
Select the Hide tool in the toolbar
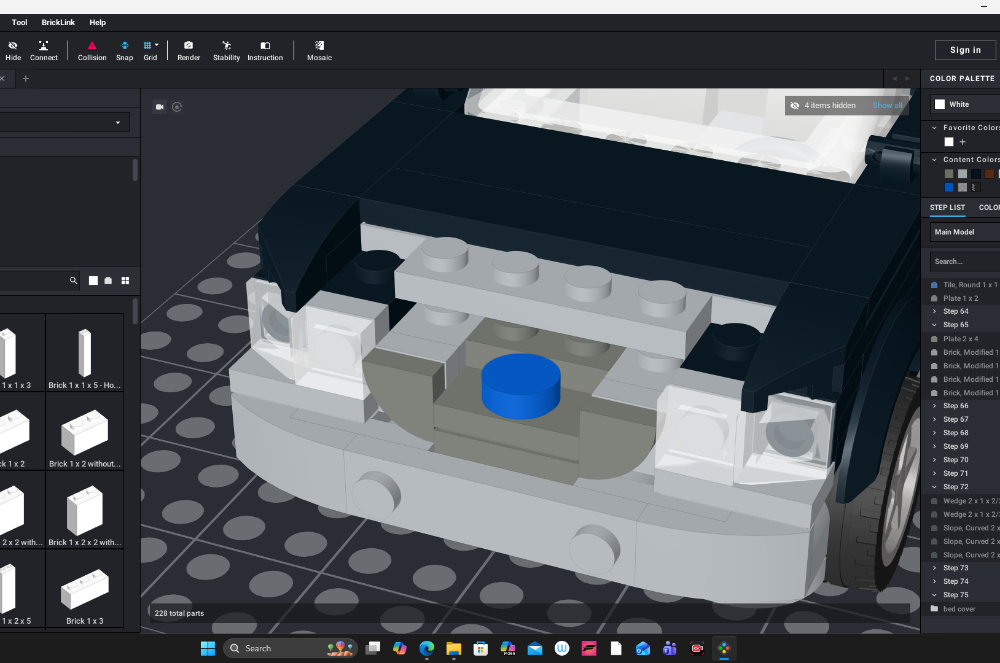13,49
